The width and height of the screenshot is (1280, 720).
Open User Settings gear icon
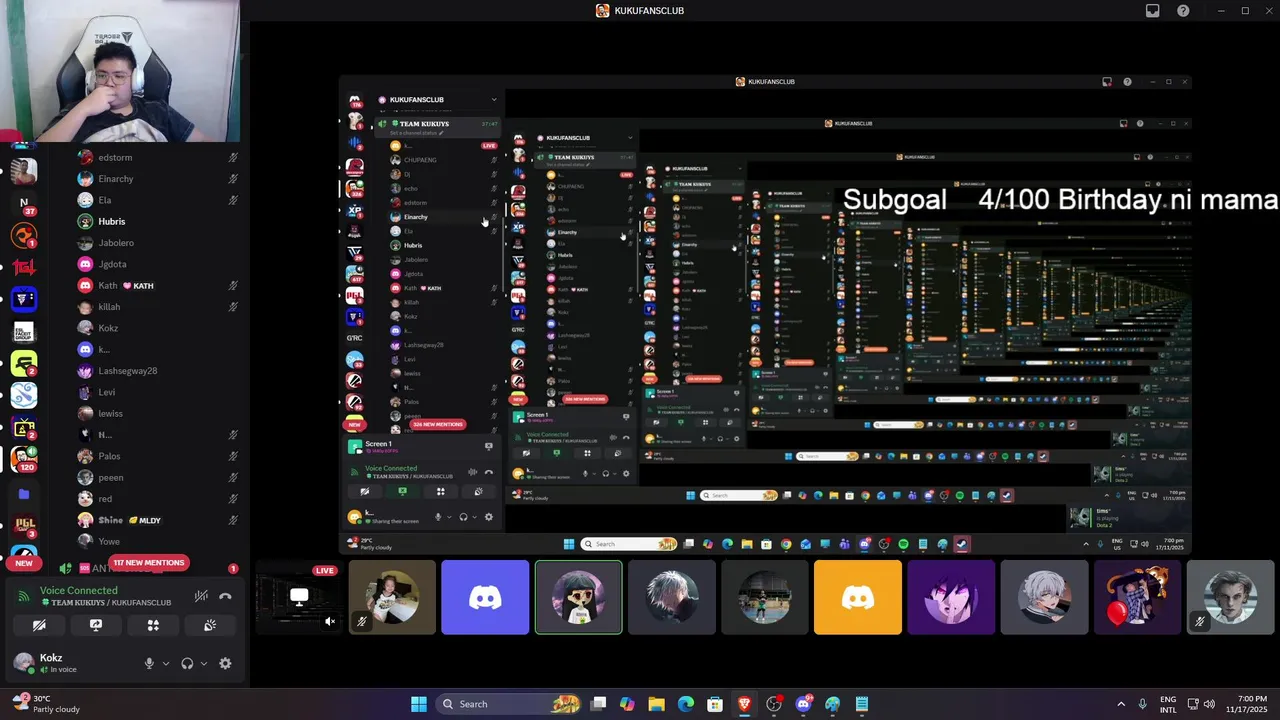(x=225, y=663)
